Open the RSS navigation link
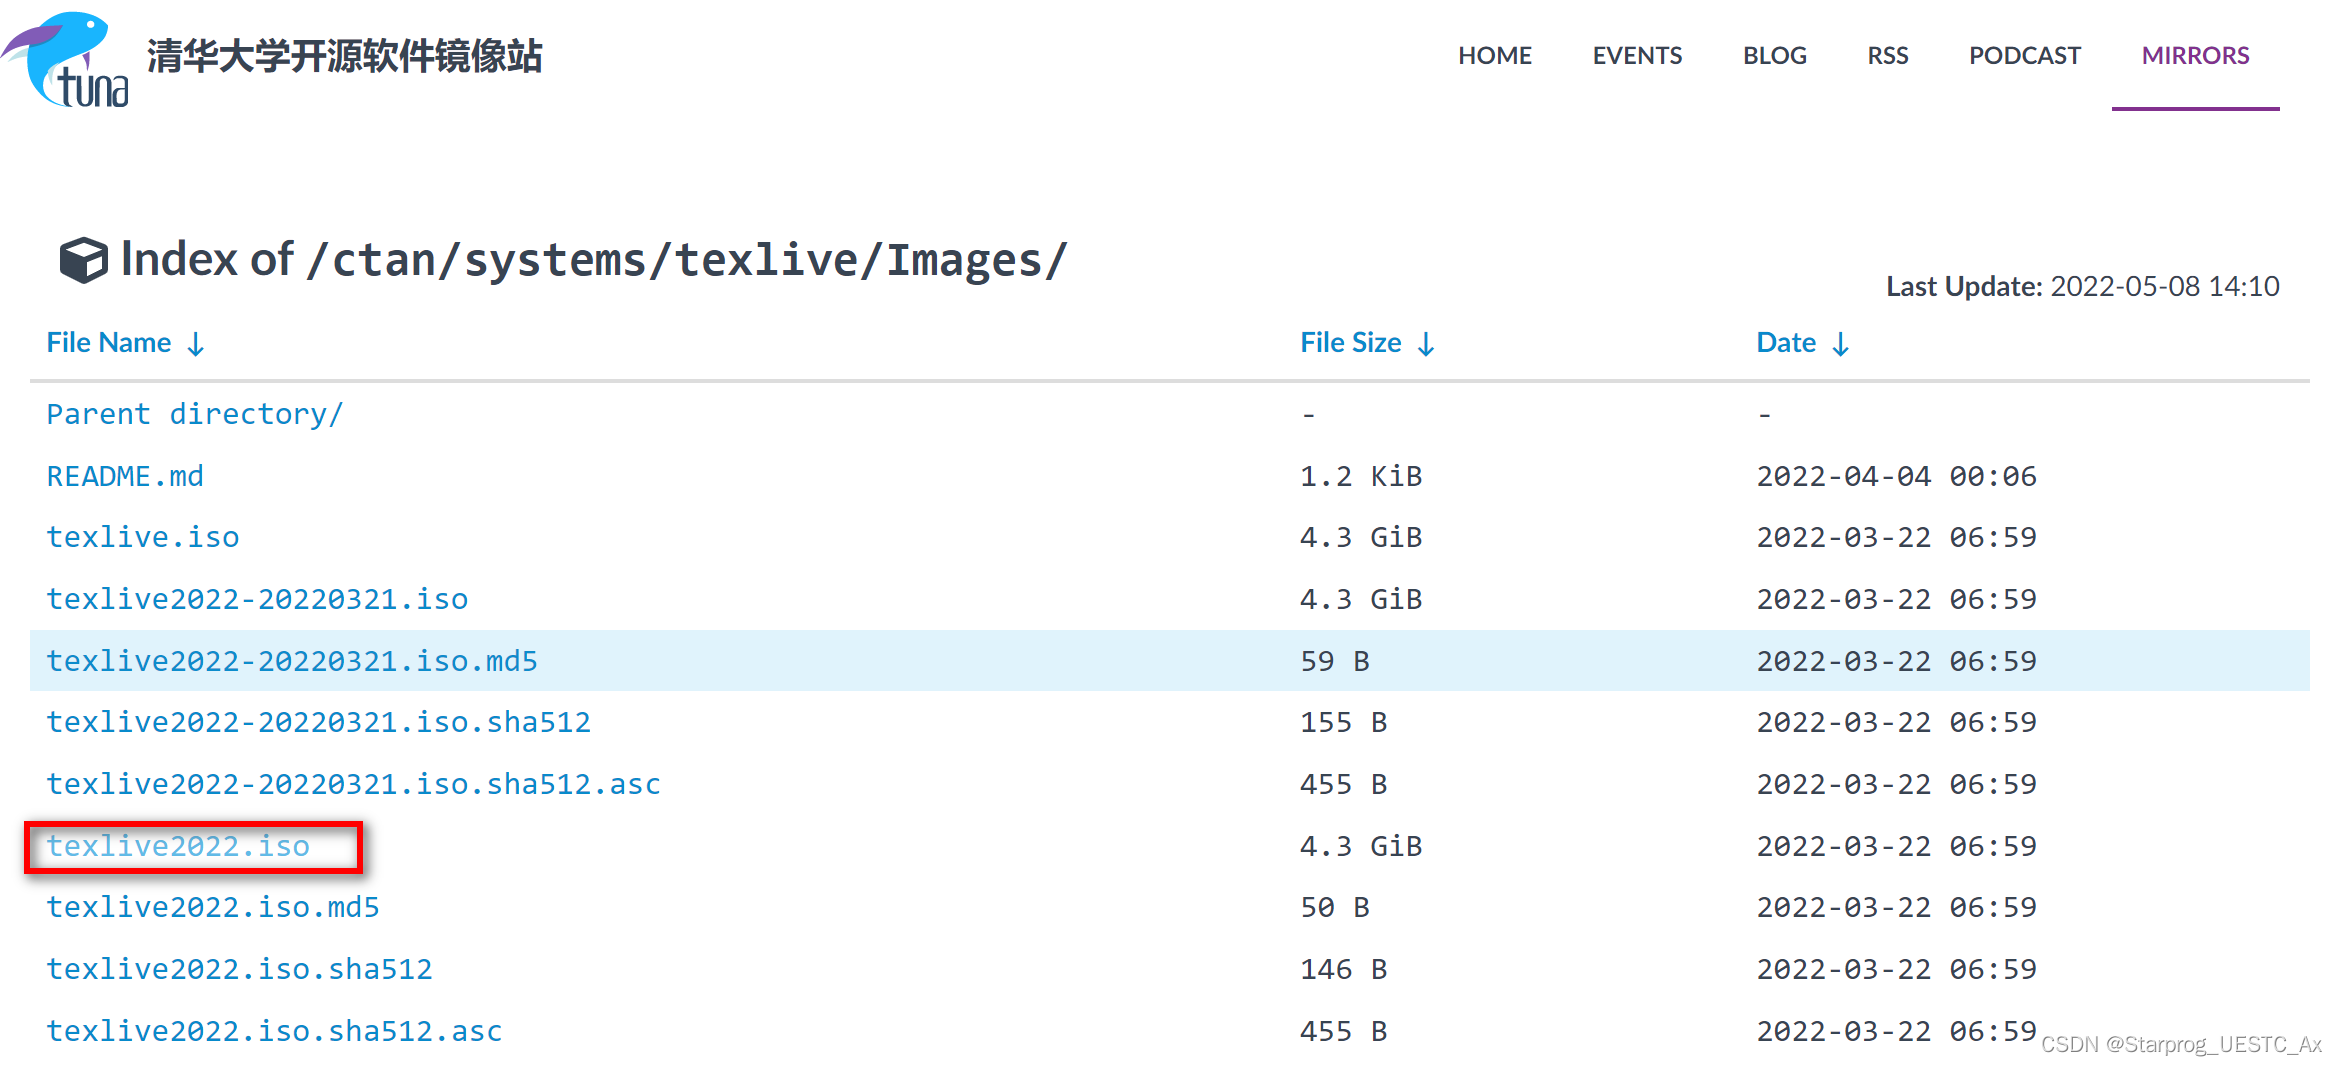 click(1887, 56)
